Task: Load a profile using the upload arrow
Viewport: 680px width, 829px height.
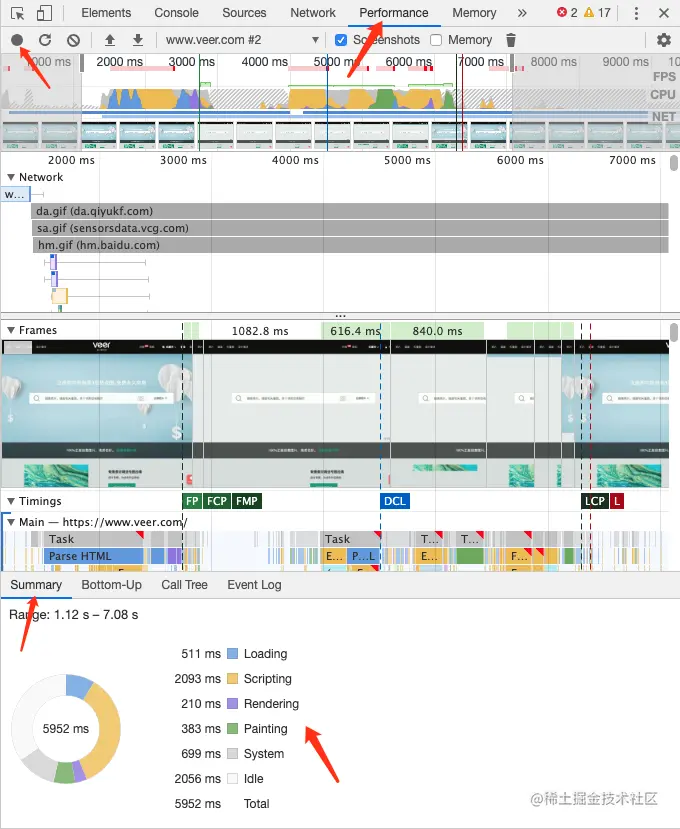Action: (110, 40)
